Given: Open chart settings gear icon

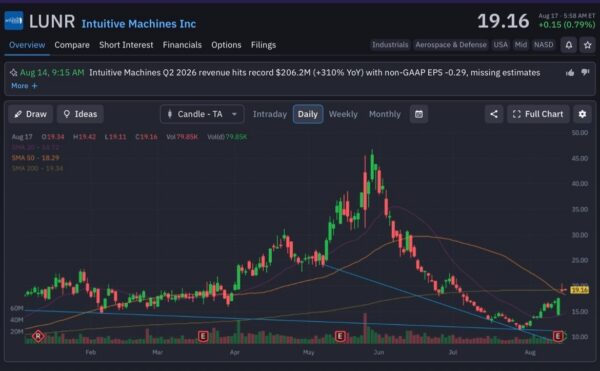Looking at the screenshot, I should 582,114.
